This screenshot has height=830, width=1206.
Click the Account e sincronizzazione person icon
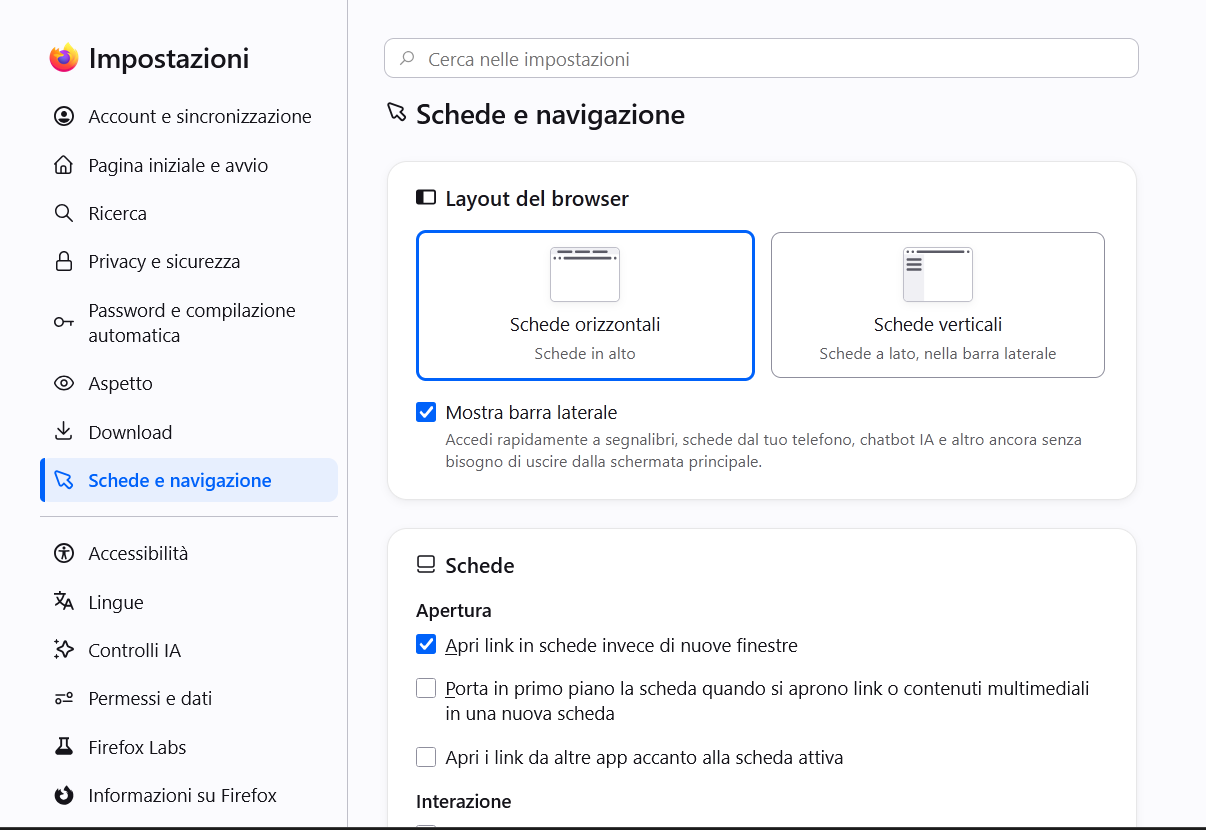tap(64, 117)
